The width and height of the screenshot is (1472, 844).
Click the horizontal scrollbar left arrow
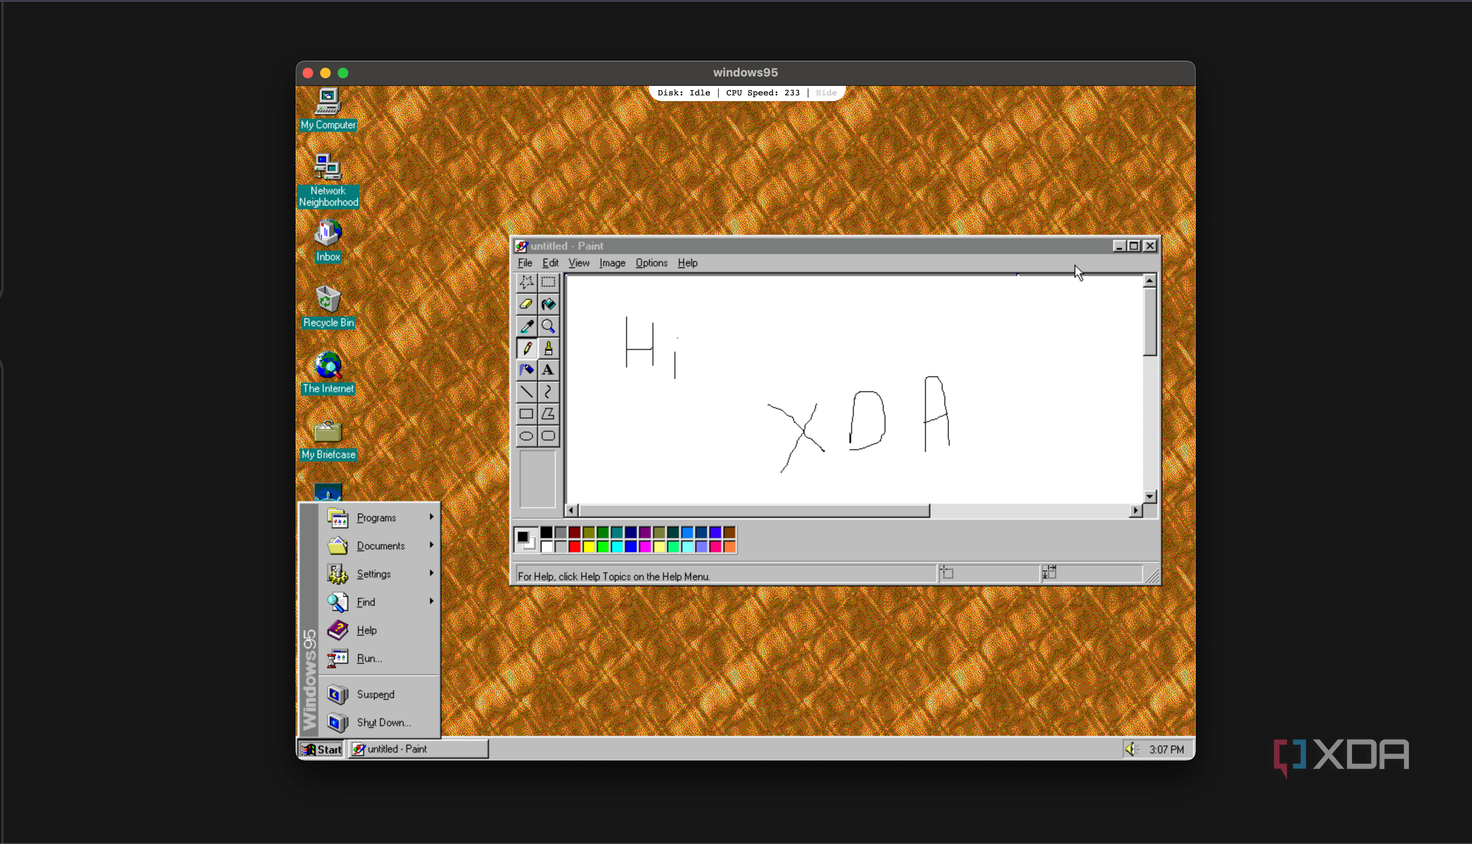pyautogui.click(x=572, y=511)
